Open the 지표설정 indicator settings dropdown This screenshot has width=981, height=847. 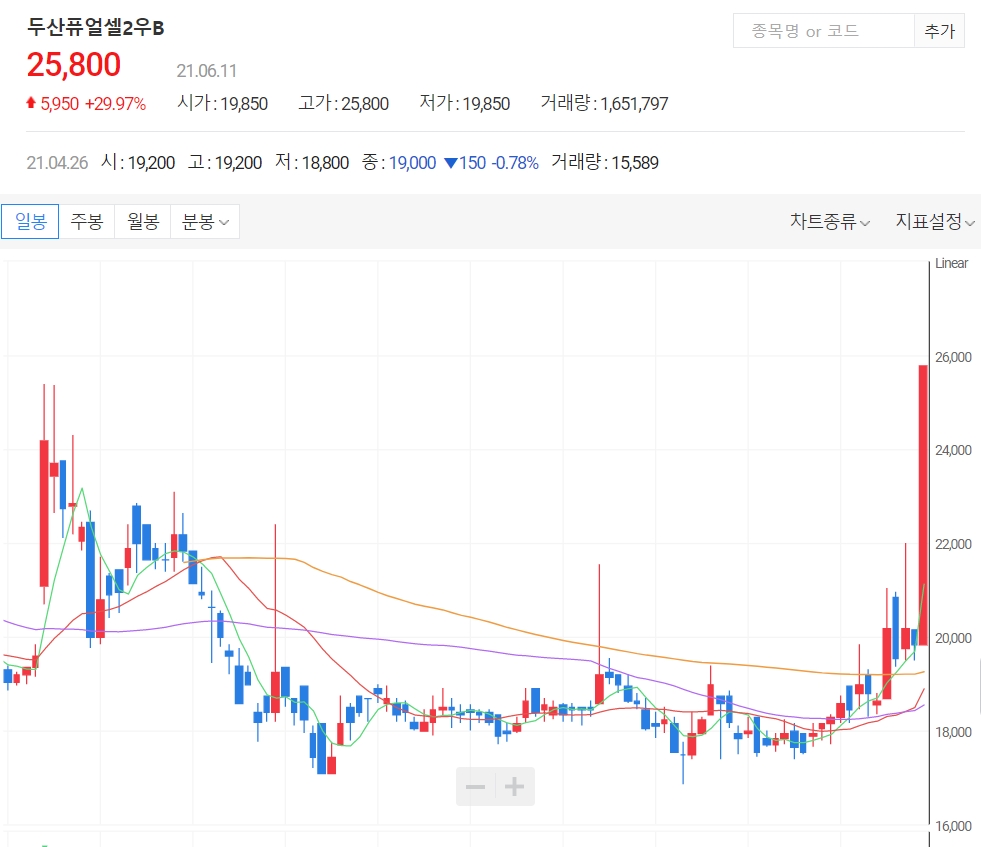[x=935, y=221]
